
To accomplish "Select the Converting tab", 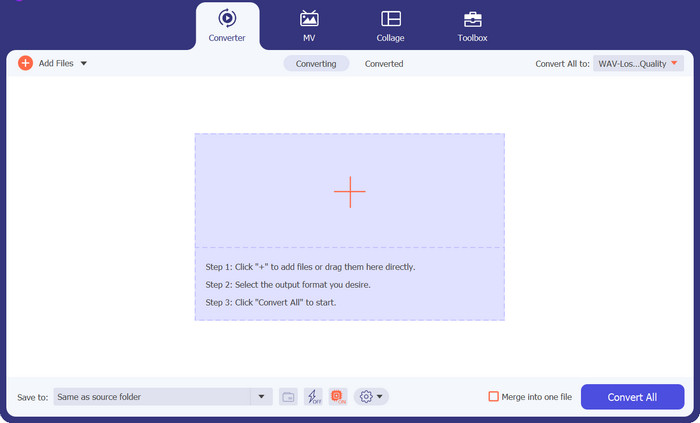I will (x=316, y=63).
